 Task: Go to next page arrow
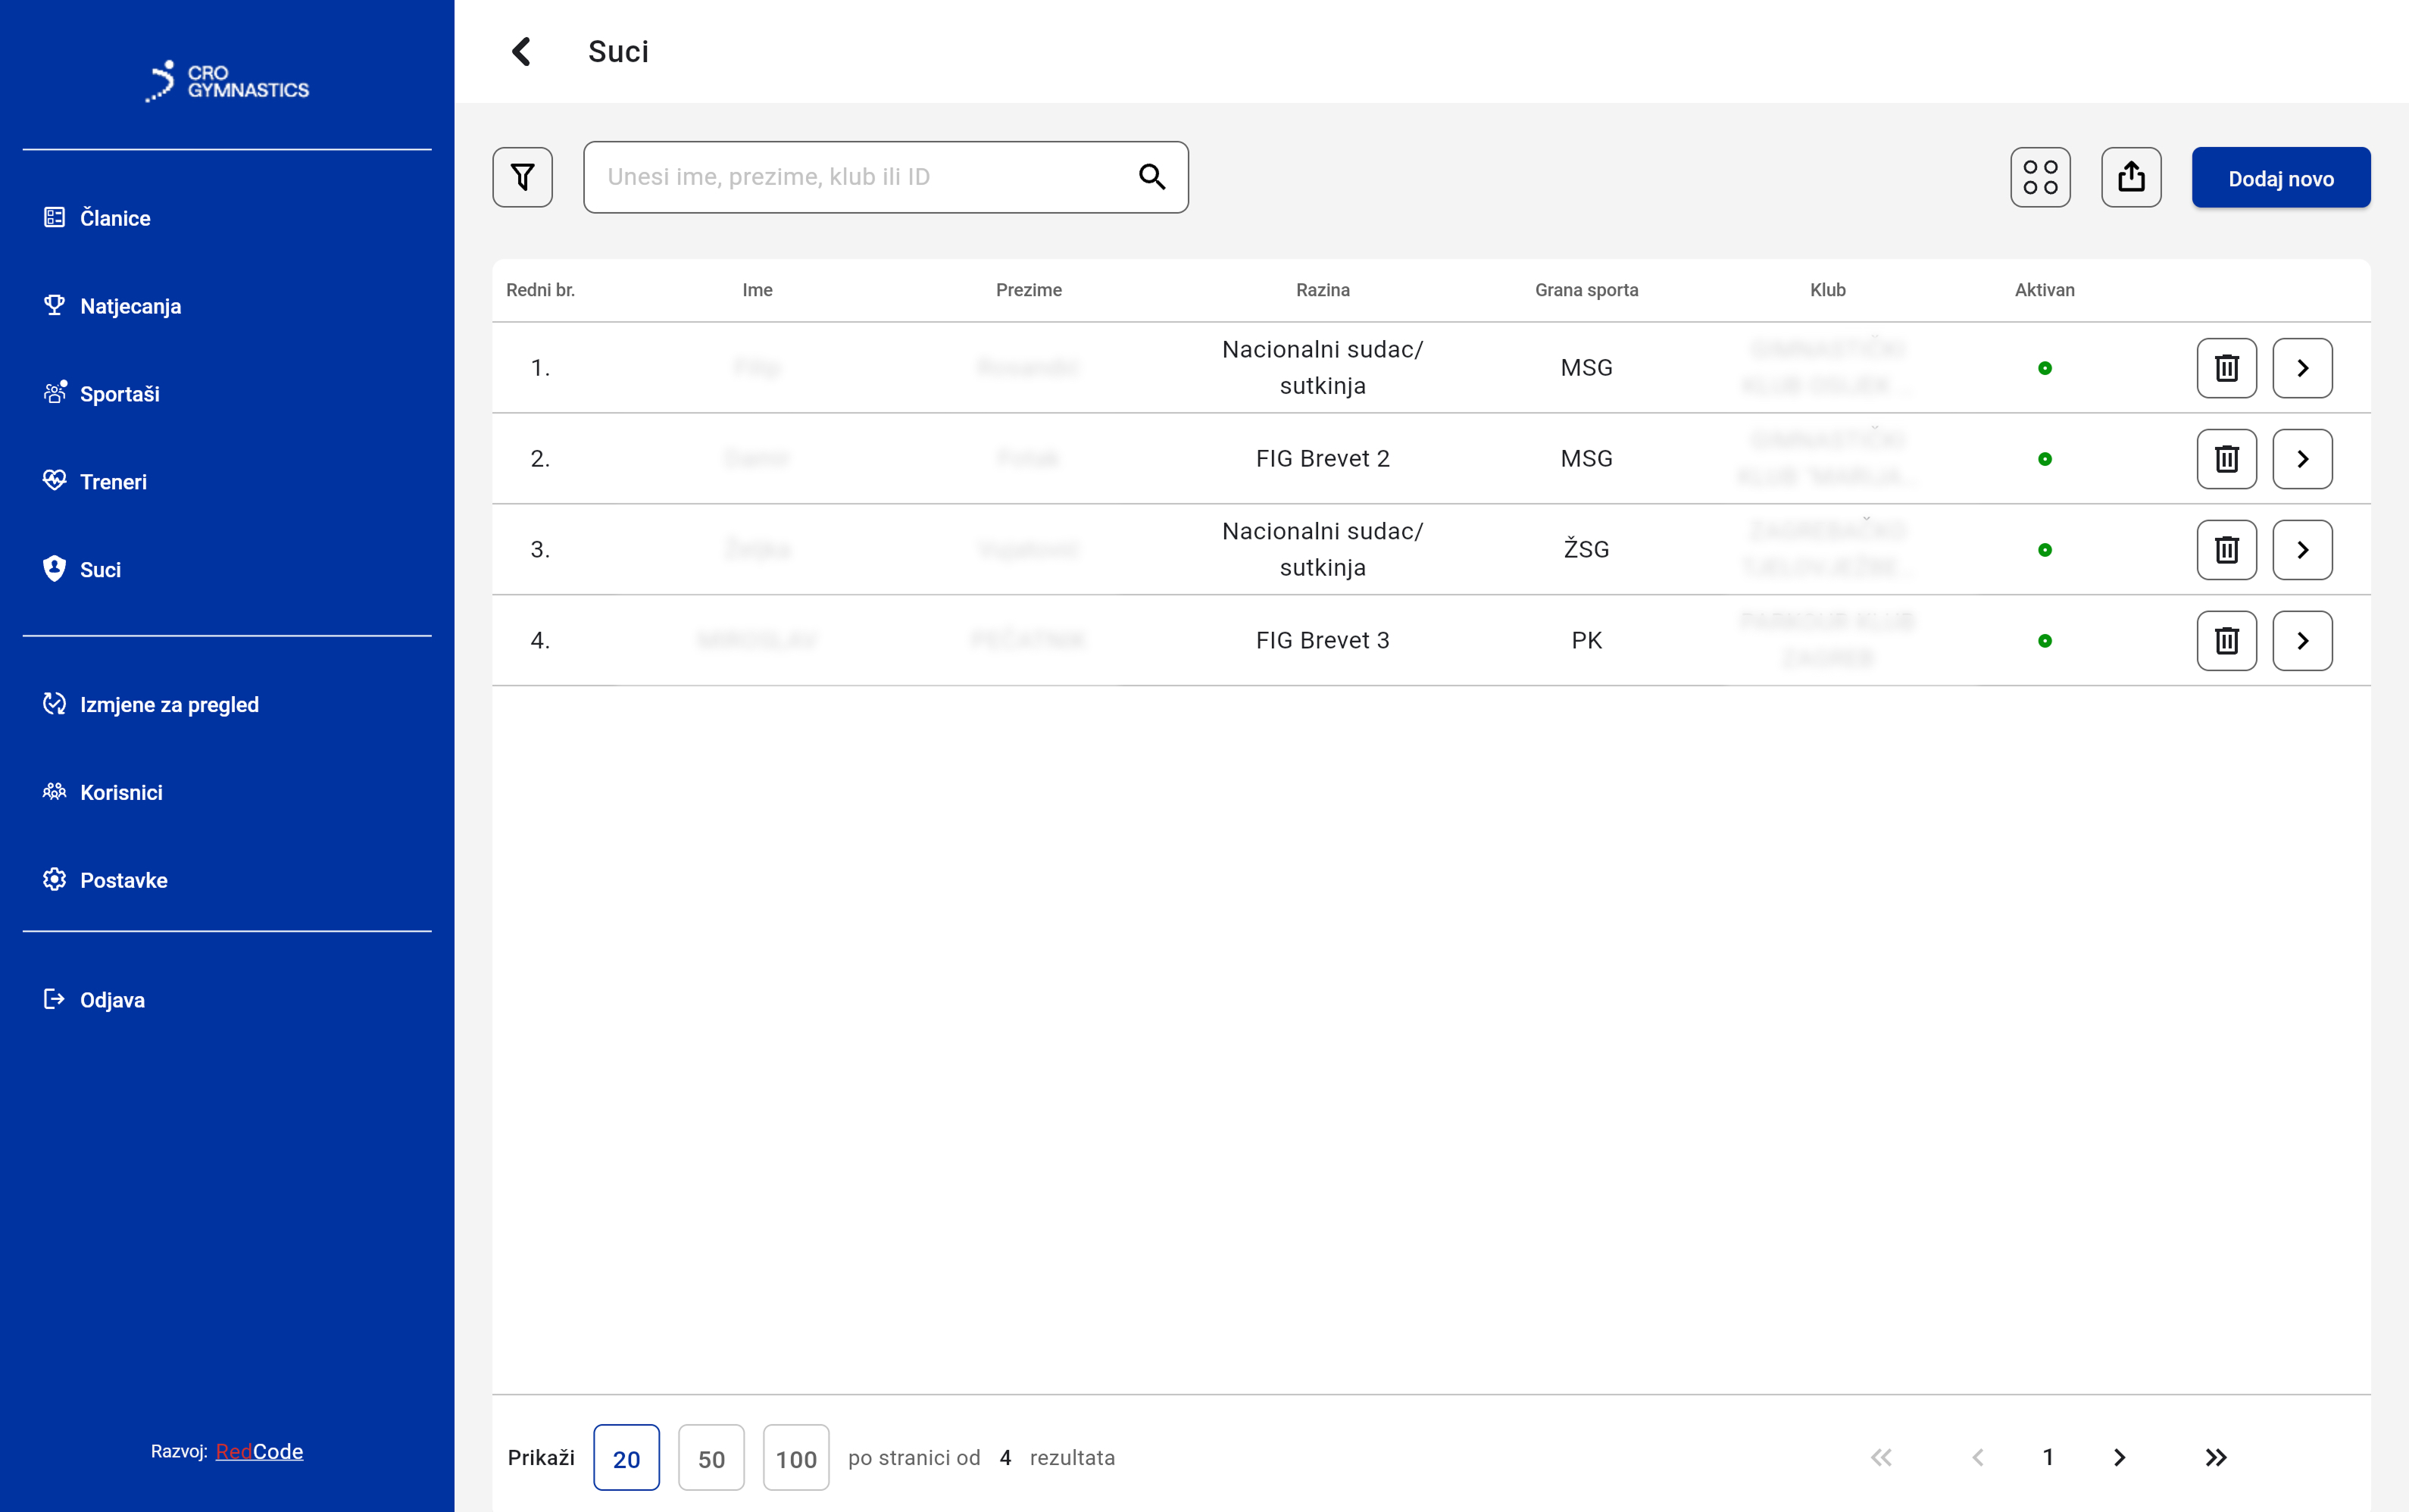point(2119,1457)
